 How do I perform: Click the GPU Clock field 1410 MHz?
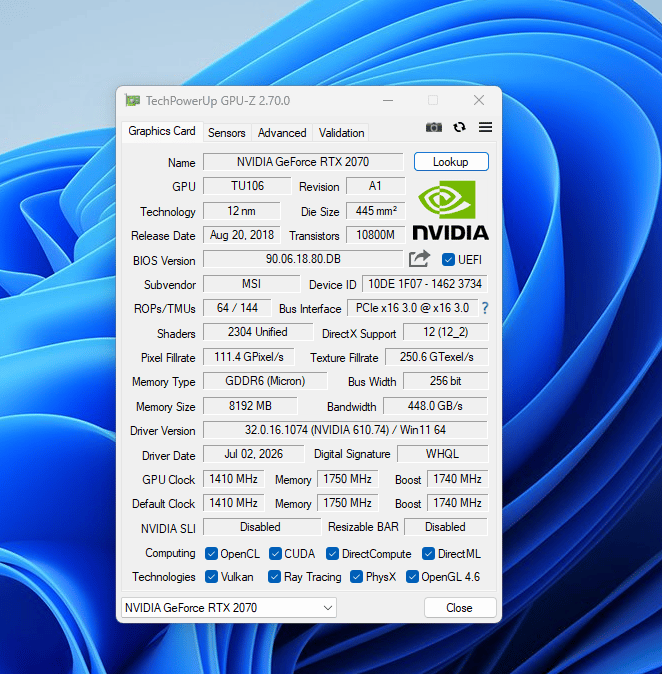[x=233, y=479]
